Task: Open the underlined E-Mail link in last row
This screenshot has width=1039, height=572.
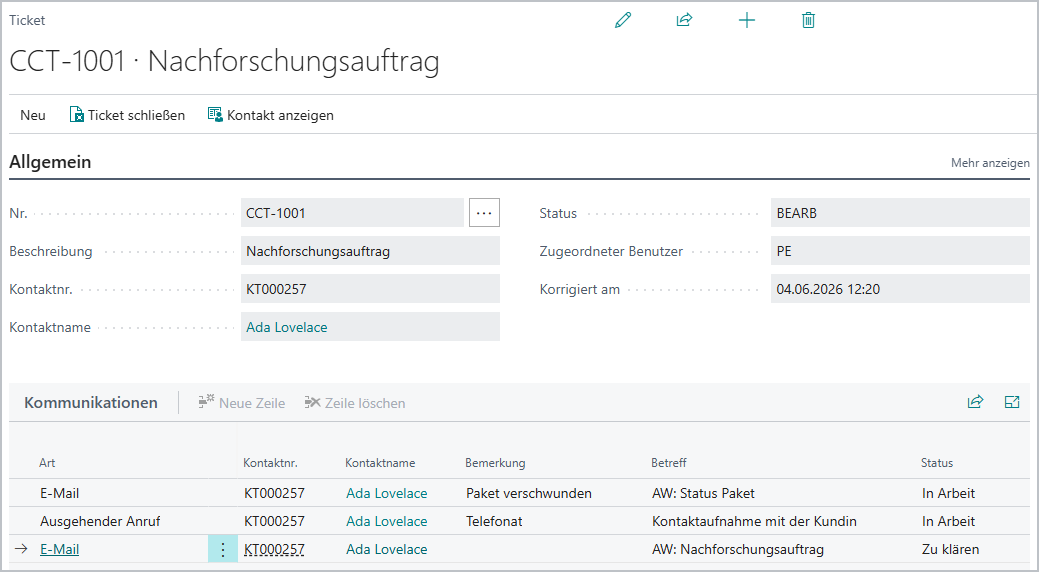Action: 60,549
